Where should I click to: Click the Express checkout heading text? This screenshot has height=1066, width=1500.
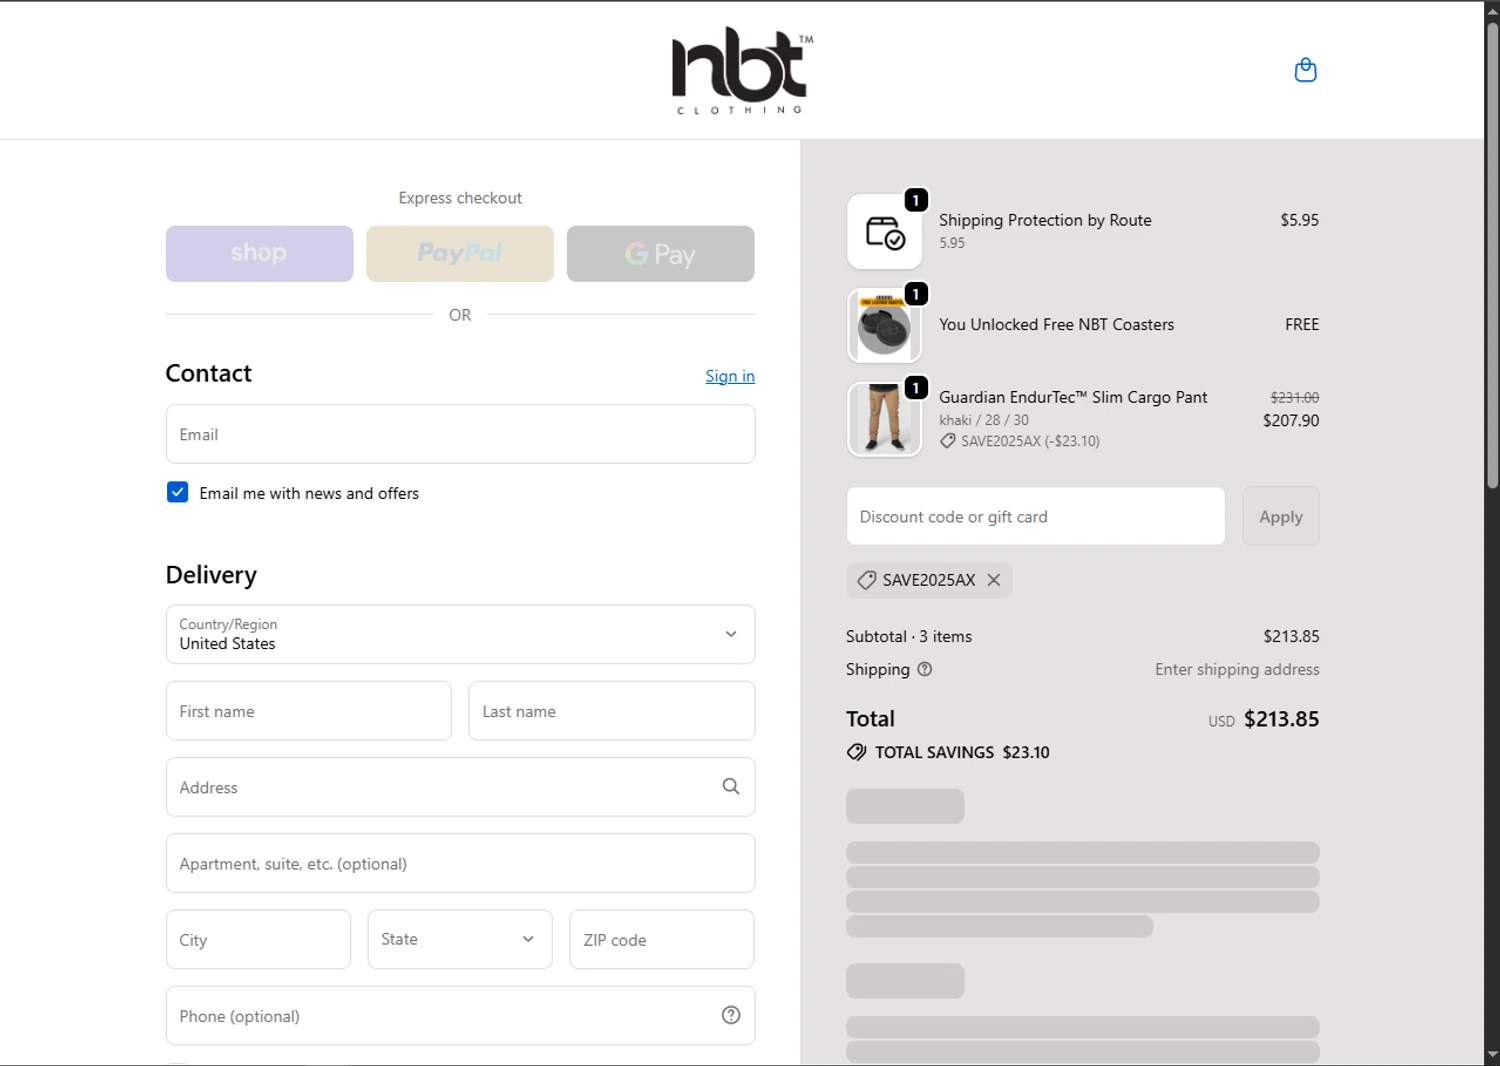460,198
